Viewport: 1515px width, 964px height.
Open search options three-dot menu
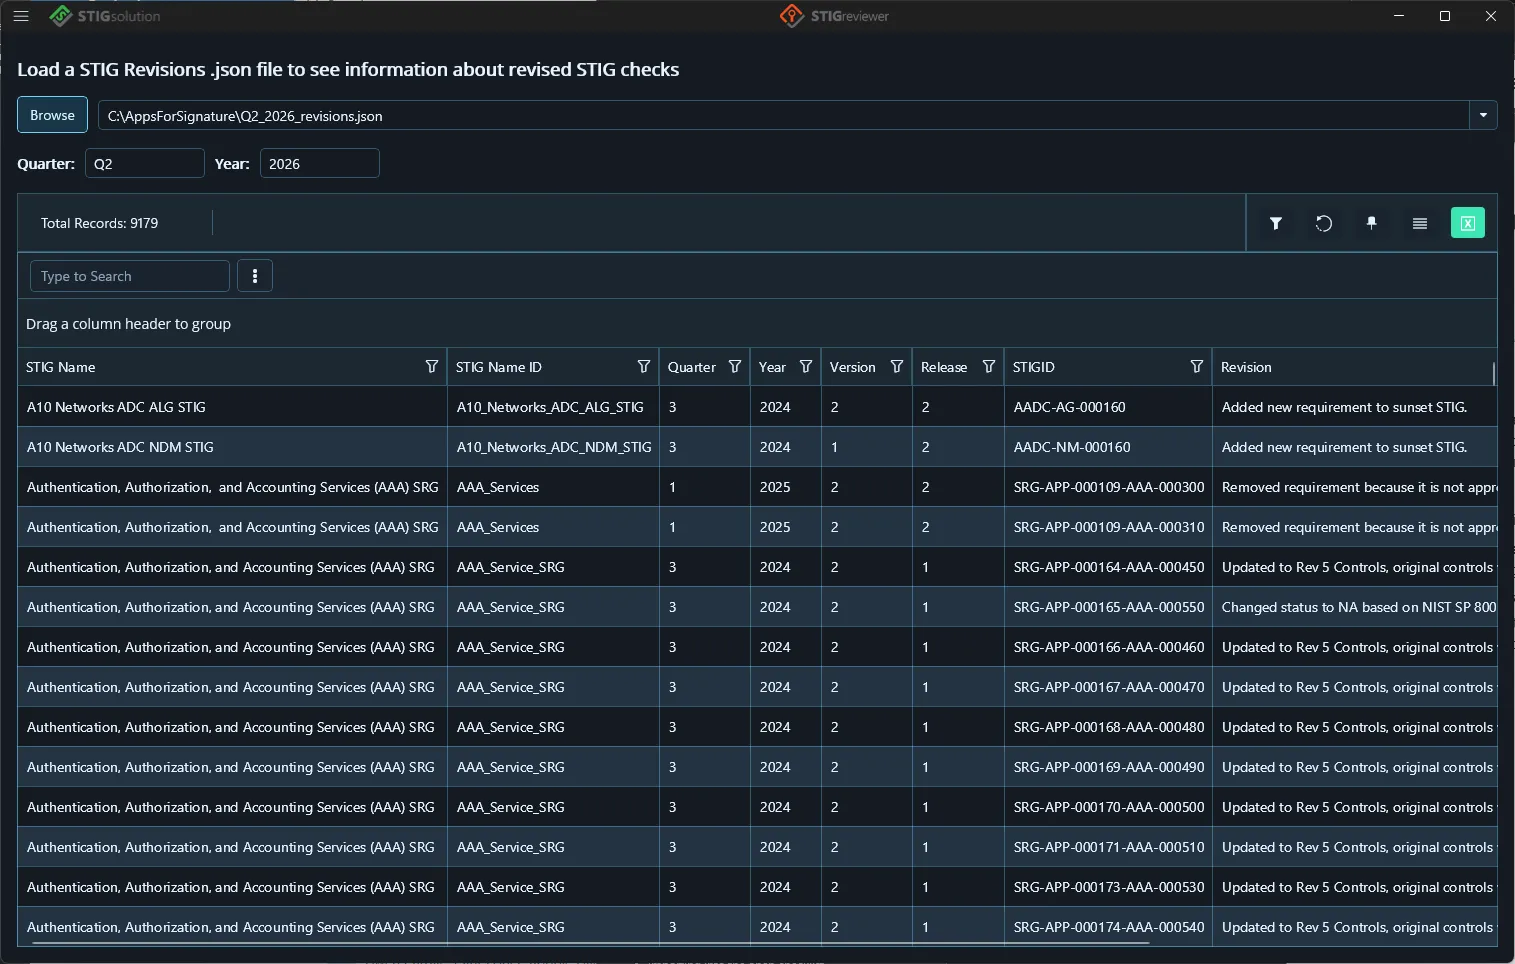(x=255, y=276)
